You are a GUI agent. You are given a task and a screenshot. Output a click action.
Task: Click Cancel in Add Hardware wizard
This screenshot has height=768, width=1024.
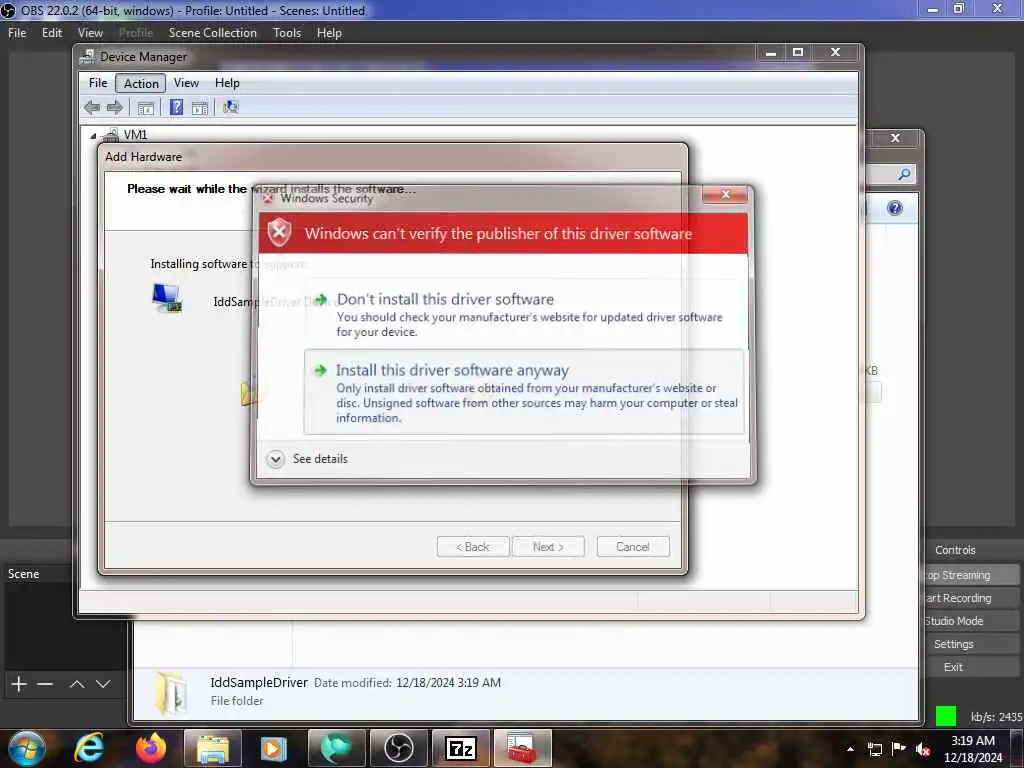pyautogui.click(x=633, y=547)
